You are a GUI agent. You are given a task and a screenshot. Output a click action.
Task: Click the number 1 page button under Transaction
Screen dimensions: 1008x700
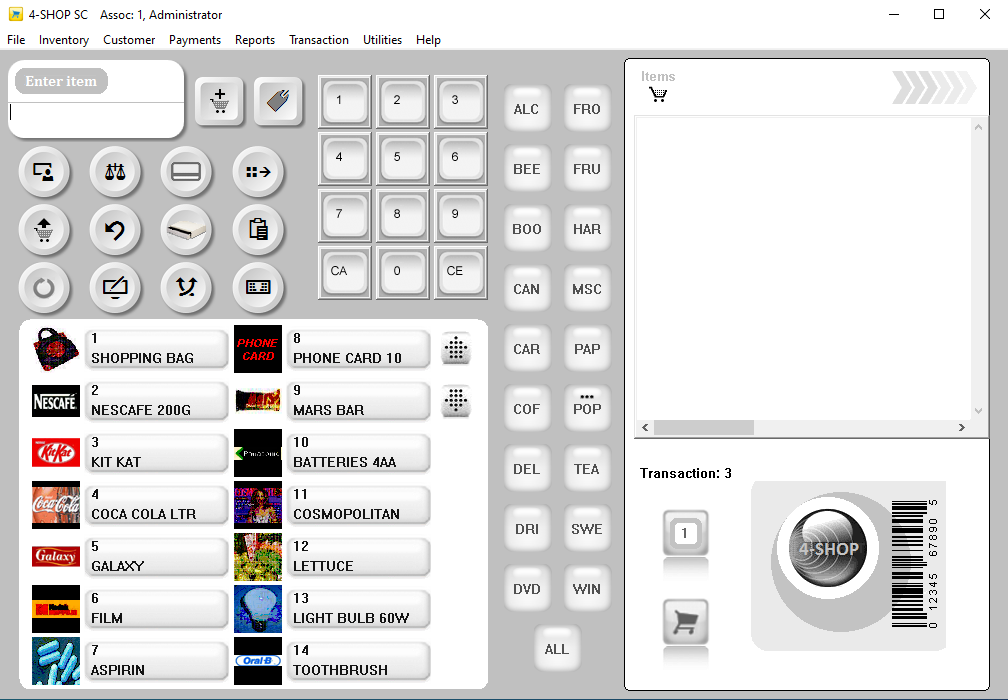coord(685,533)
